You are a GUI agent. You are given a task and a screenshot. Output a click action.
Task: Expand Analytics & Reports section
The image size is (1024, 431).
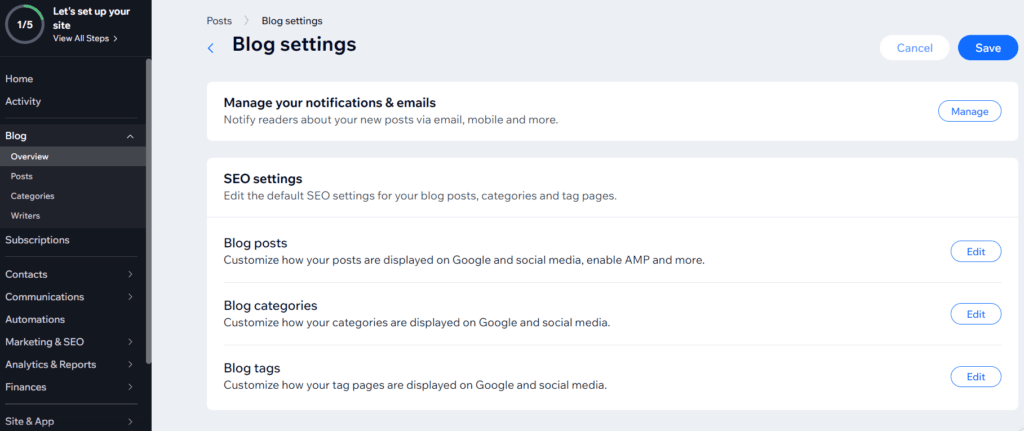coord(131,364)
